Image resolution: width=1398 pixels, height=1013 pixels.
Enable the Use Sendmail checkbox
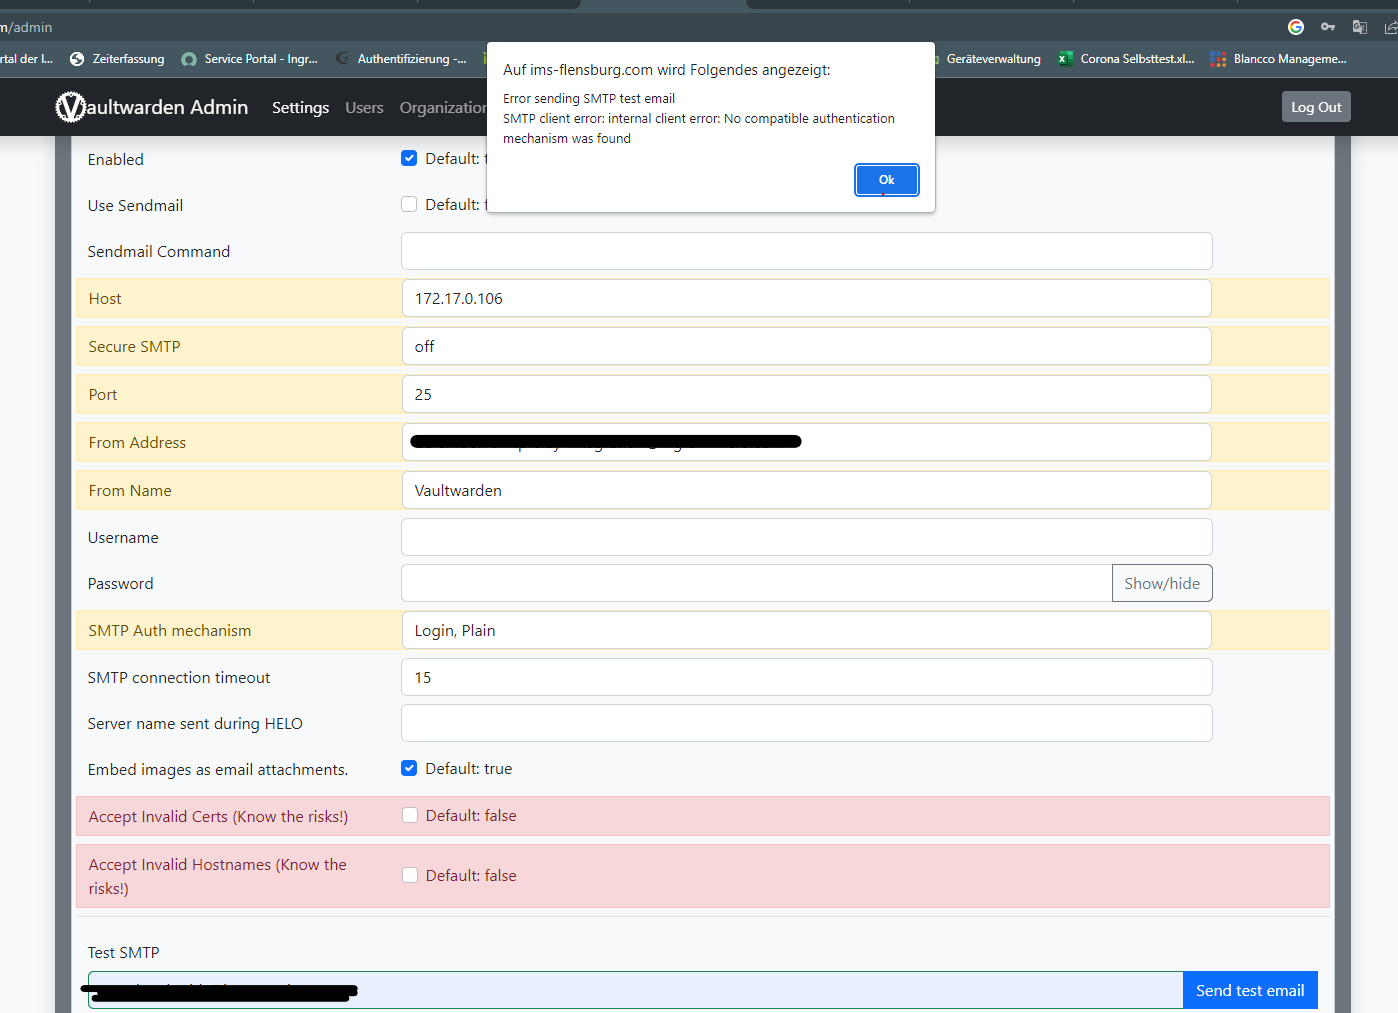409,204
